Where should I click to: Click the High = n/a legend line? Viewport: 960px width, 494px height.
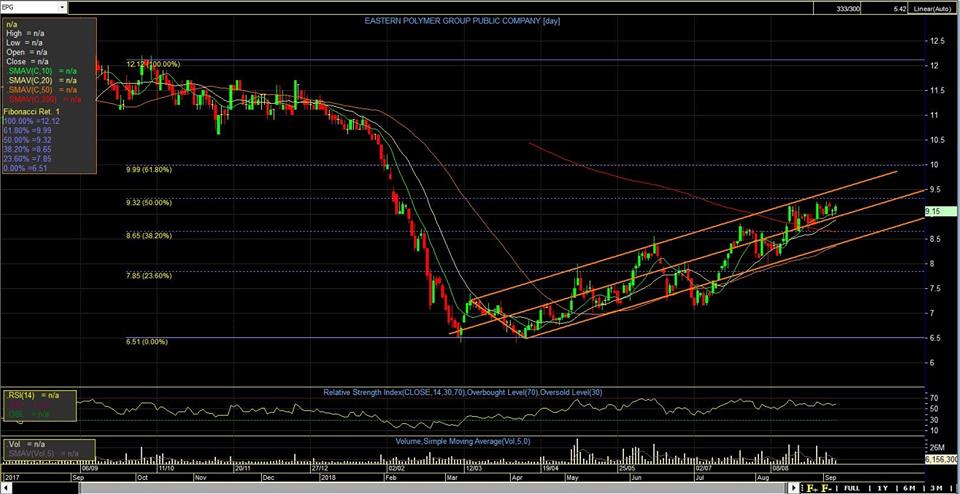(x=24, y=34)
